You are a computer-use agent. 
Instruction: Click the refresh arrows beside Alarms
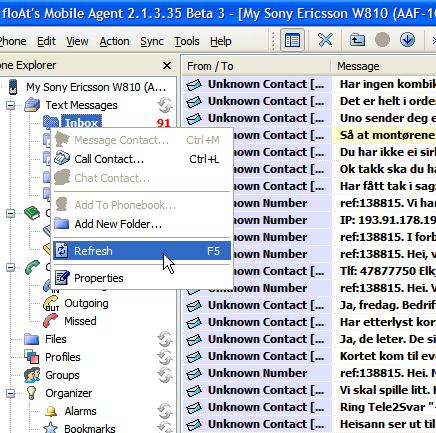(165, 411)
